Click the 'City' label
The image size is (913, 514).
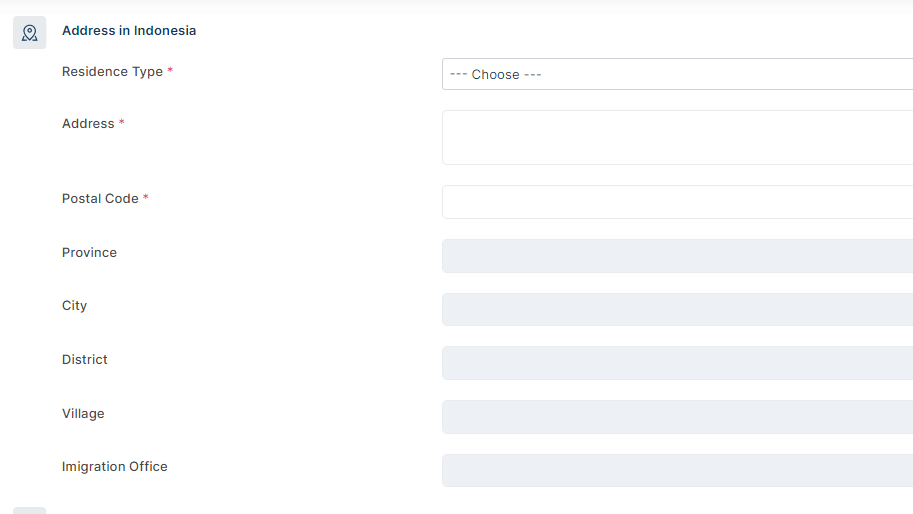click(x=74, y=306)
